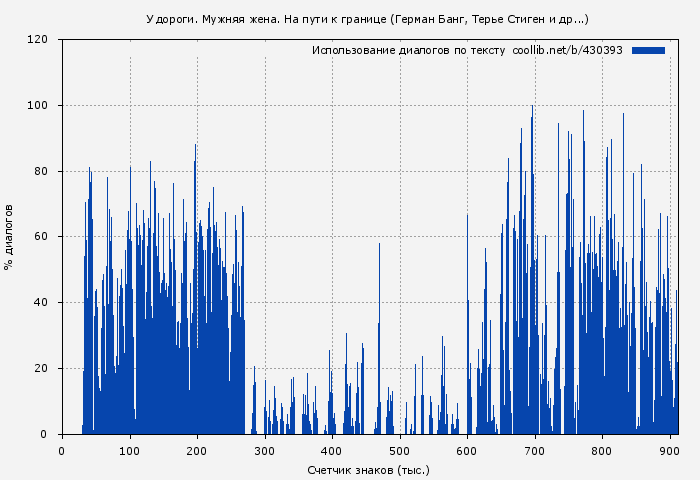Click the 400 label on the x-axis
The image size is (700, 480).
(332, 450)
